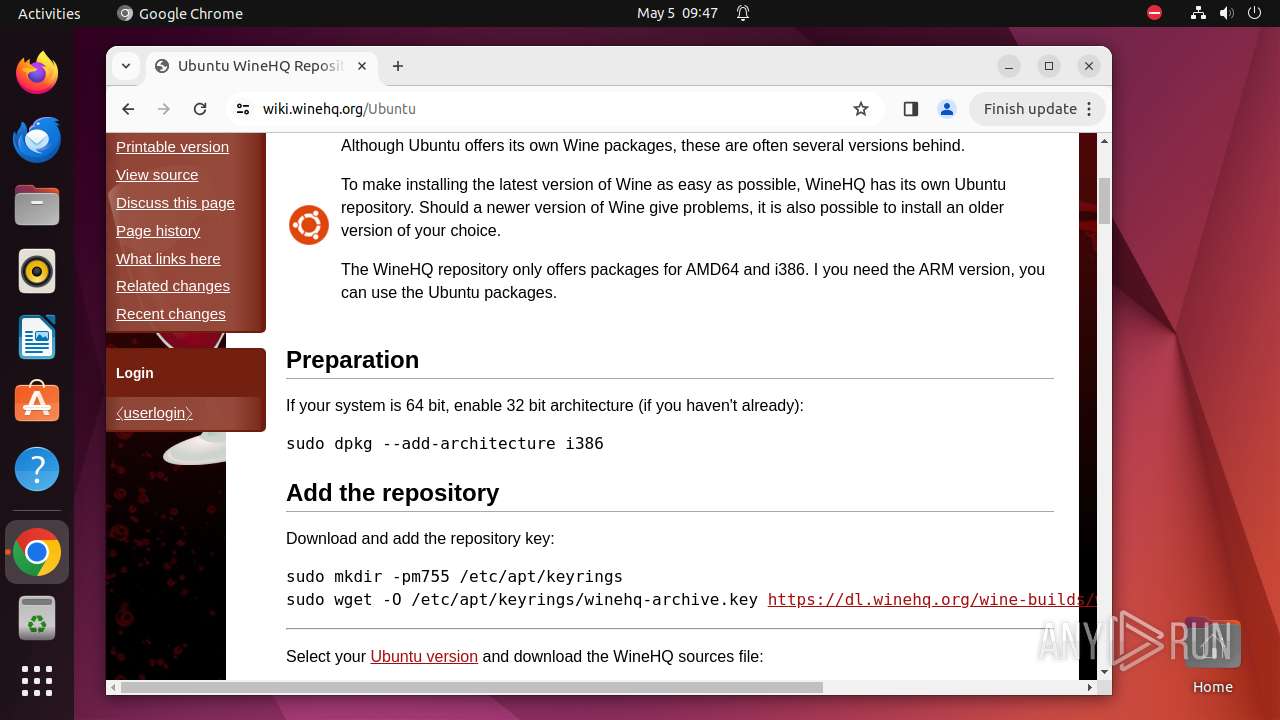The image size is (1280, 720).
Task: View site information icon in address bar
Action: 243,109
